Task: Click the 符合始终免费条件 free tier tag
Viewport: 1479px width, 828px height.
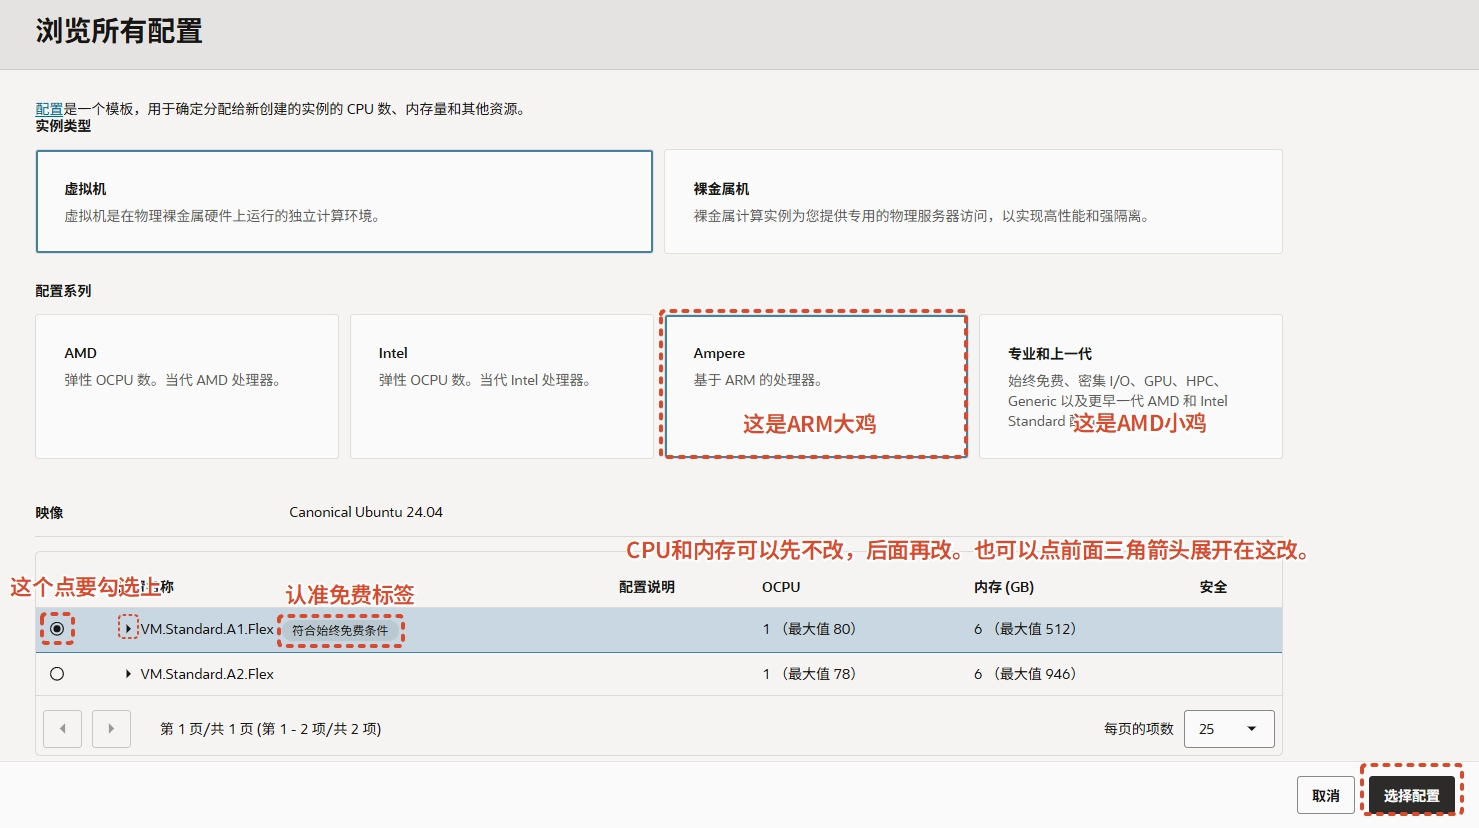Action: click(340, 630)
